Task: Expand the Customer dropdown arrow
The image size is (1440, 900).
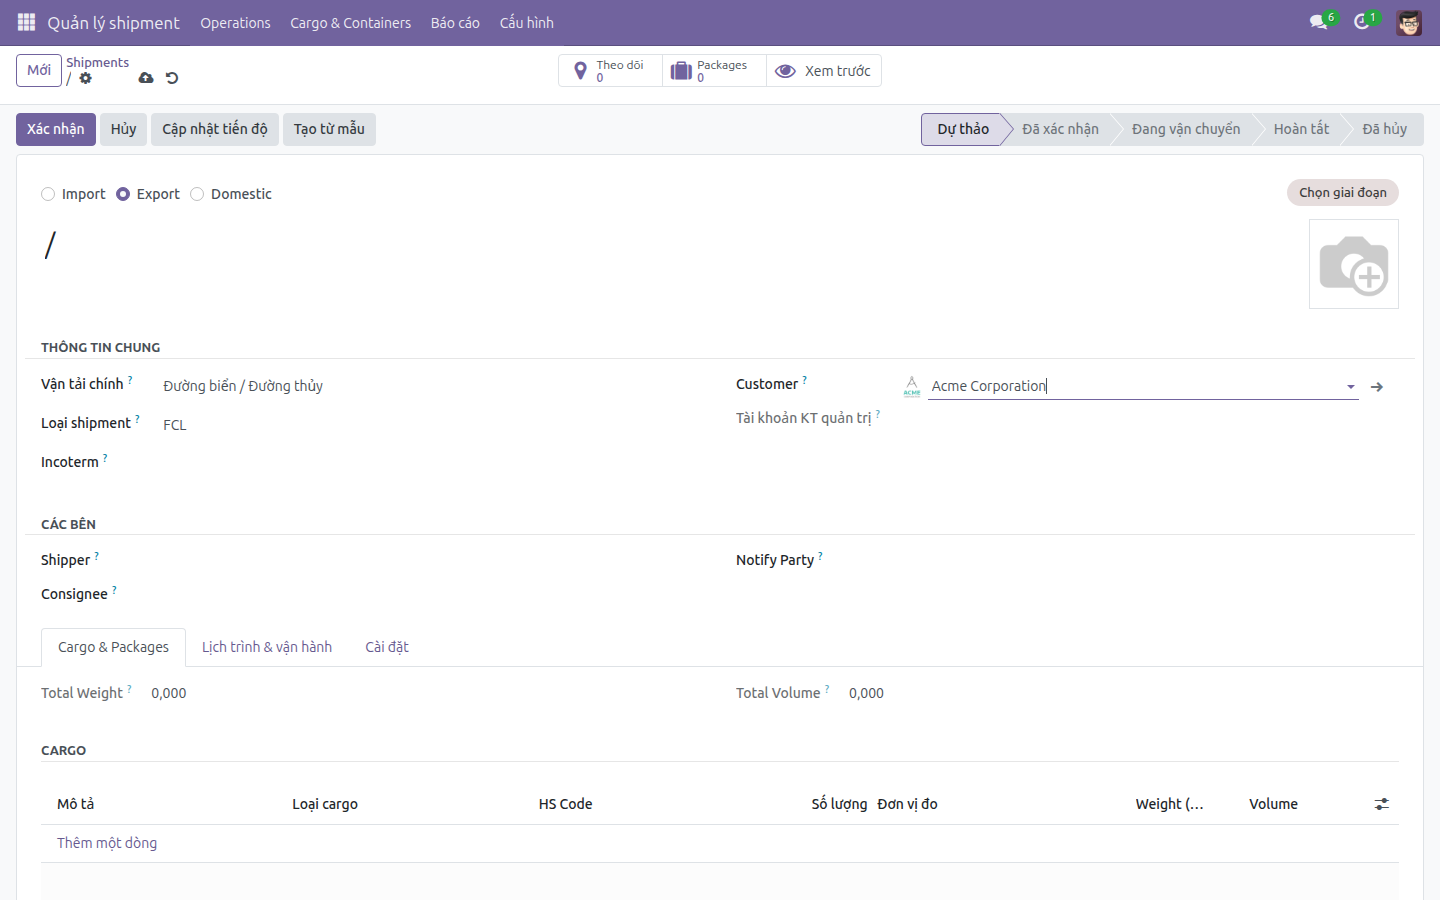Action: (x=1350, y=387)
